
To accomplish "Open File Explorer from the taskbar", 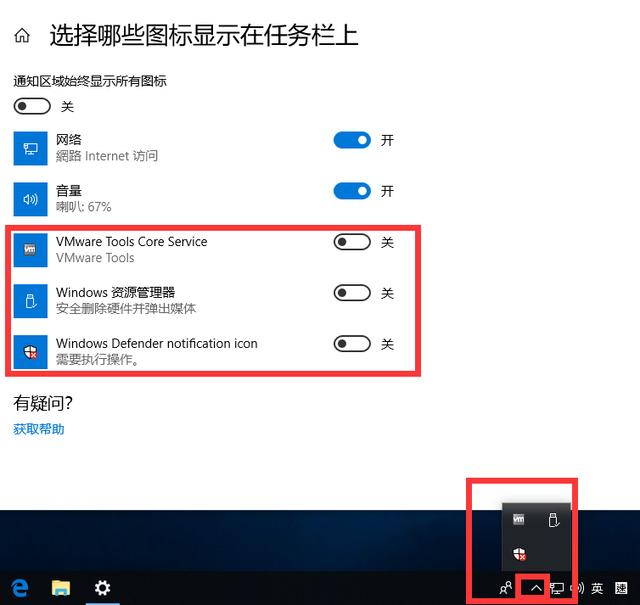I will click(61, 588).
